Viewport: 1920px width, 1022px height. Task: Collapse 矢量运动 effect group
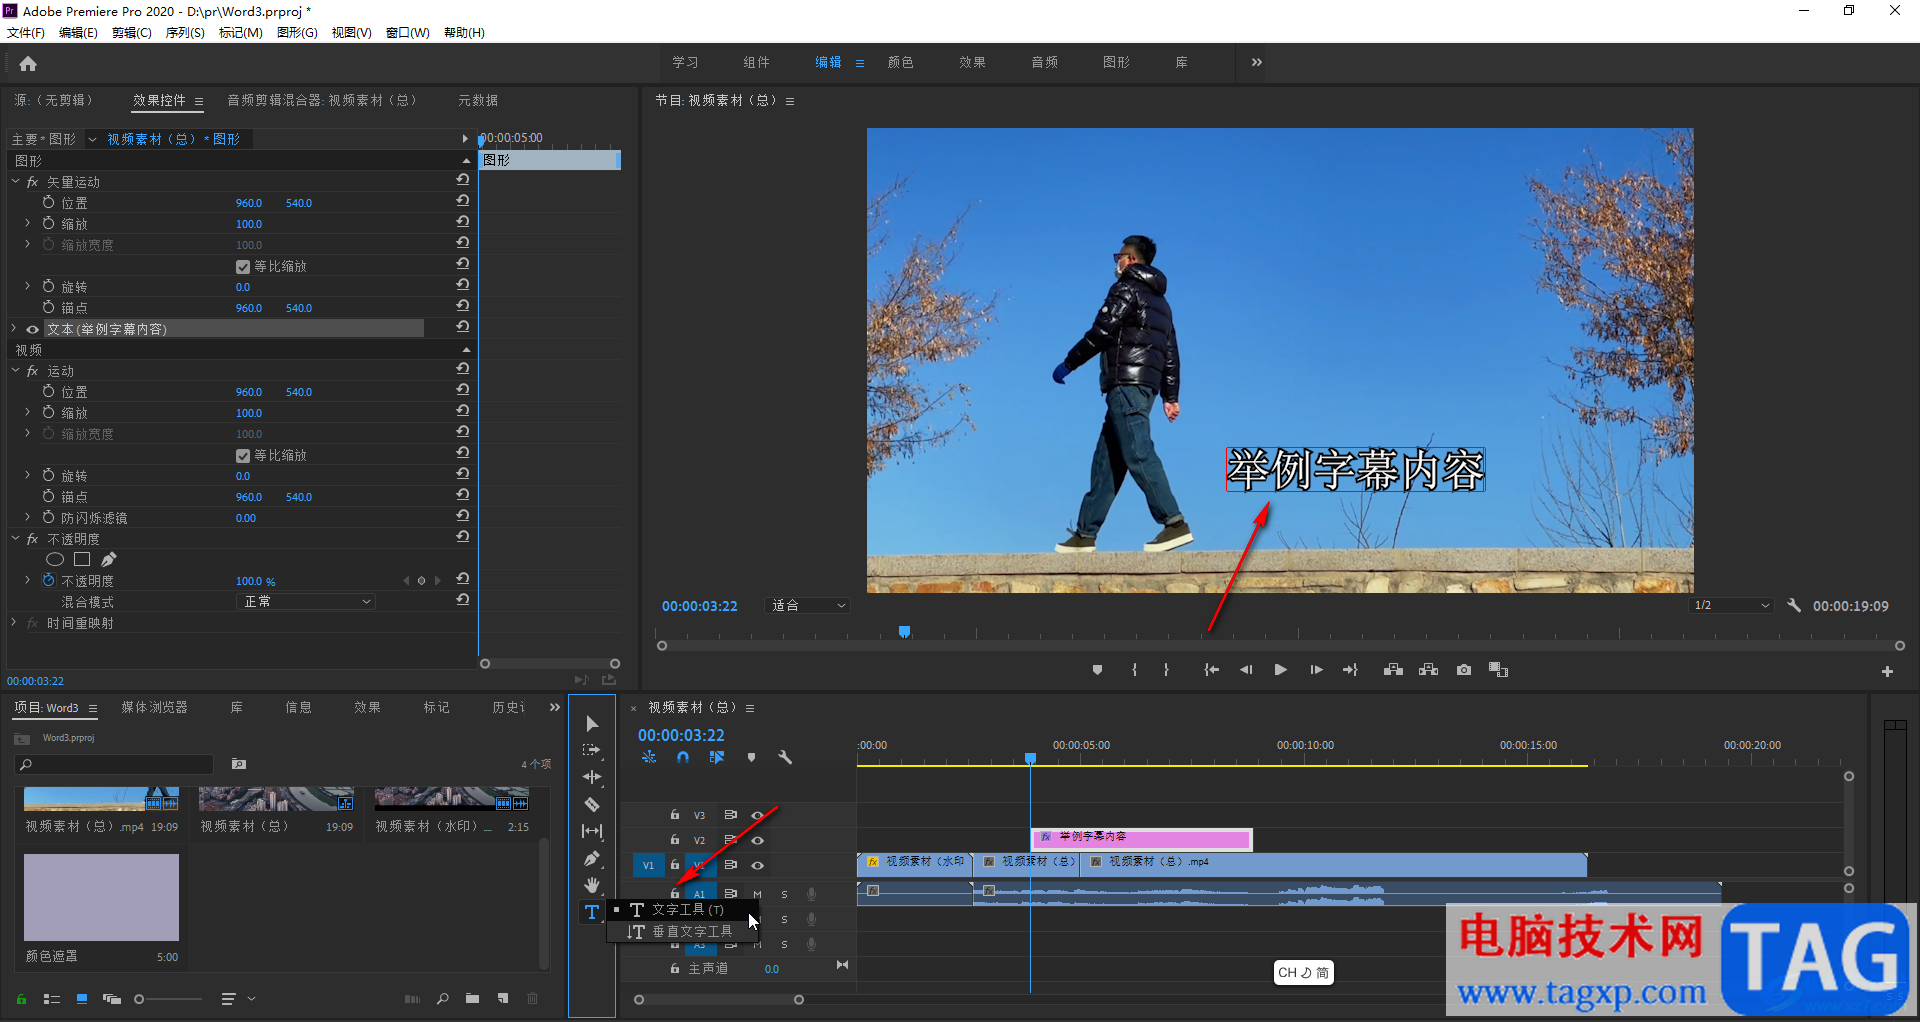[x=15, y=182]
